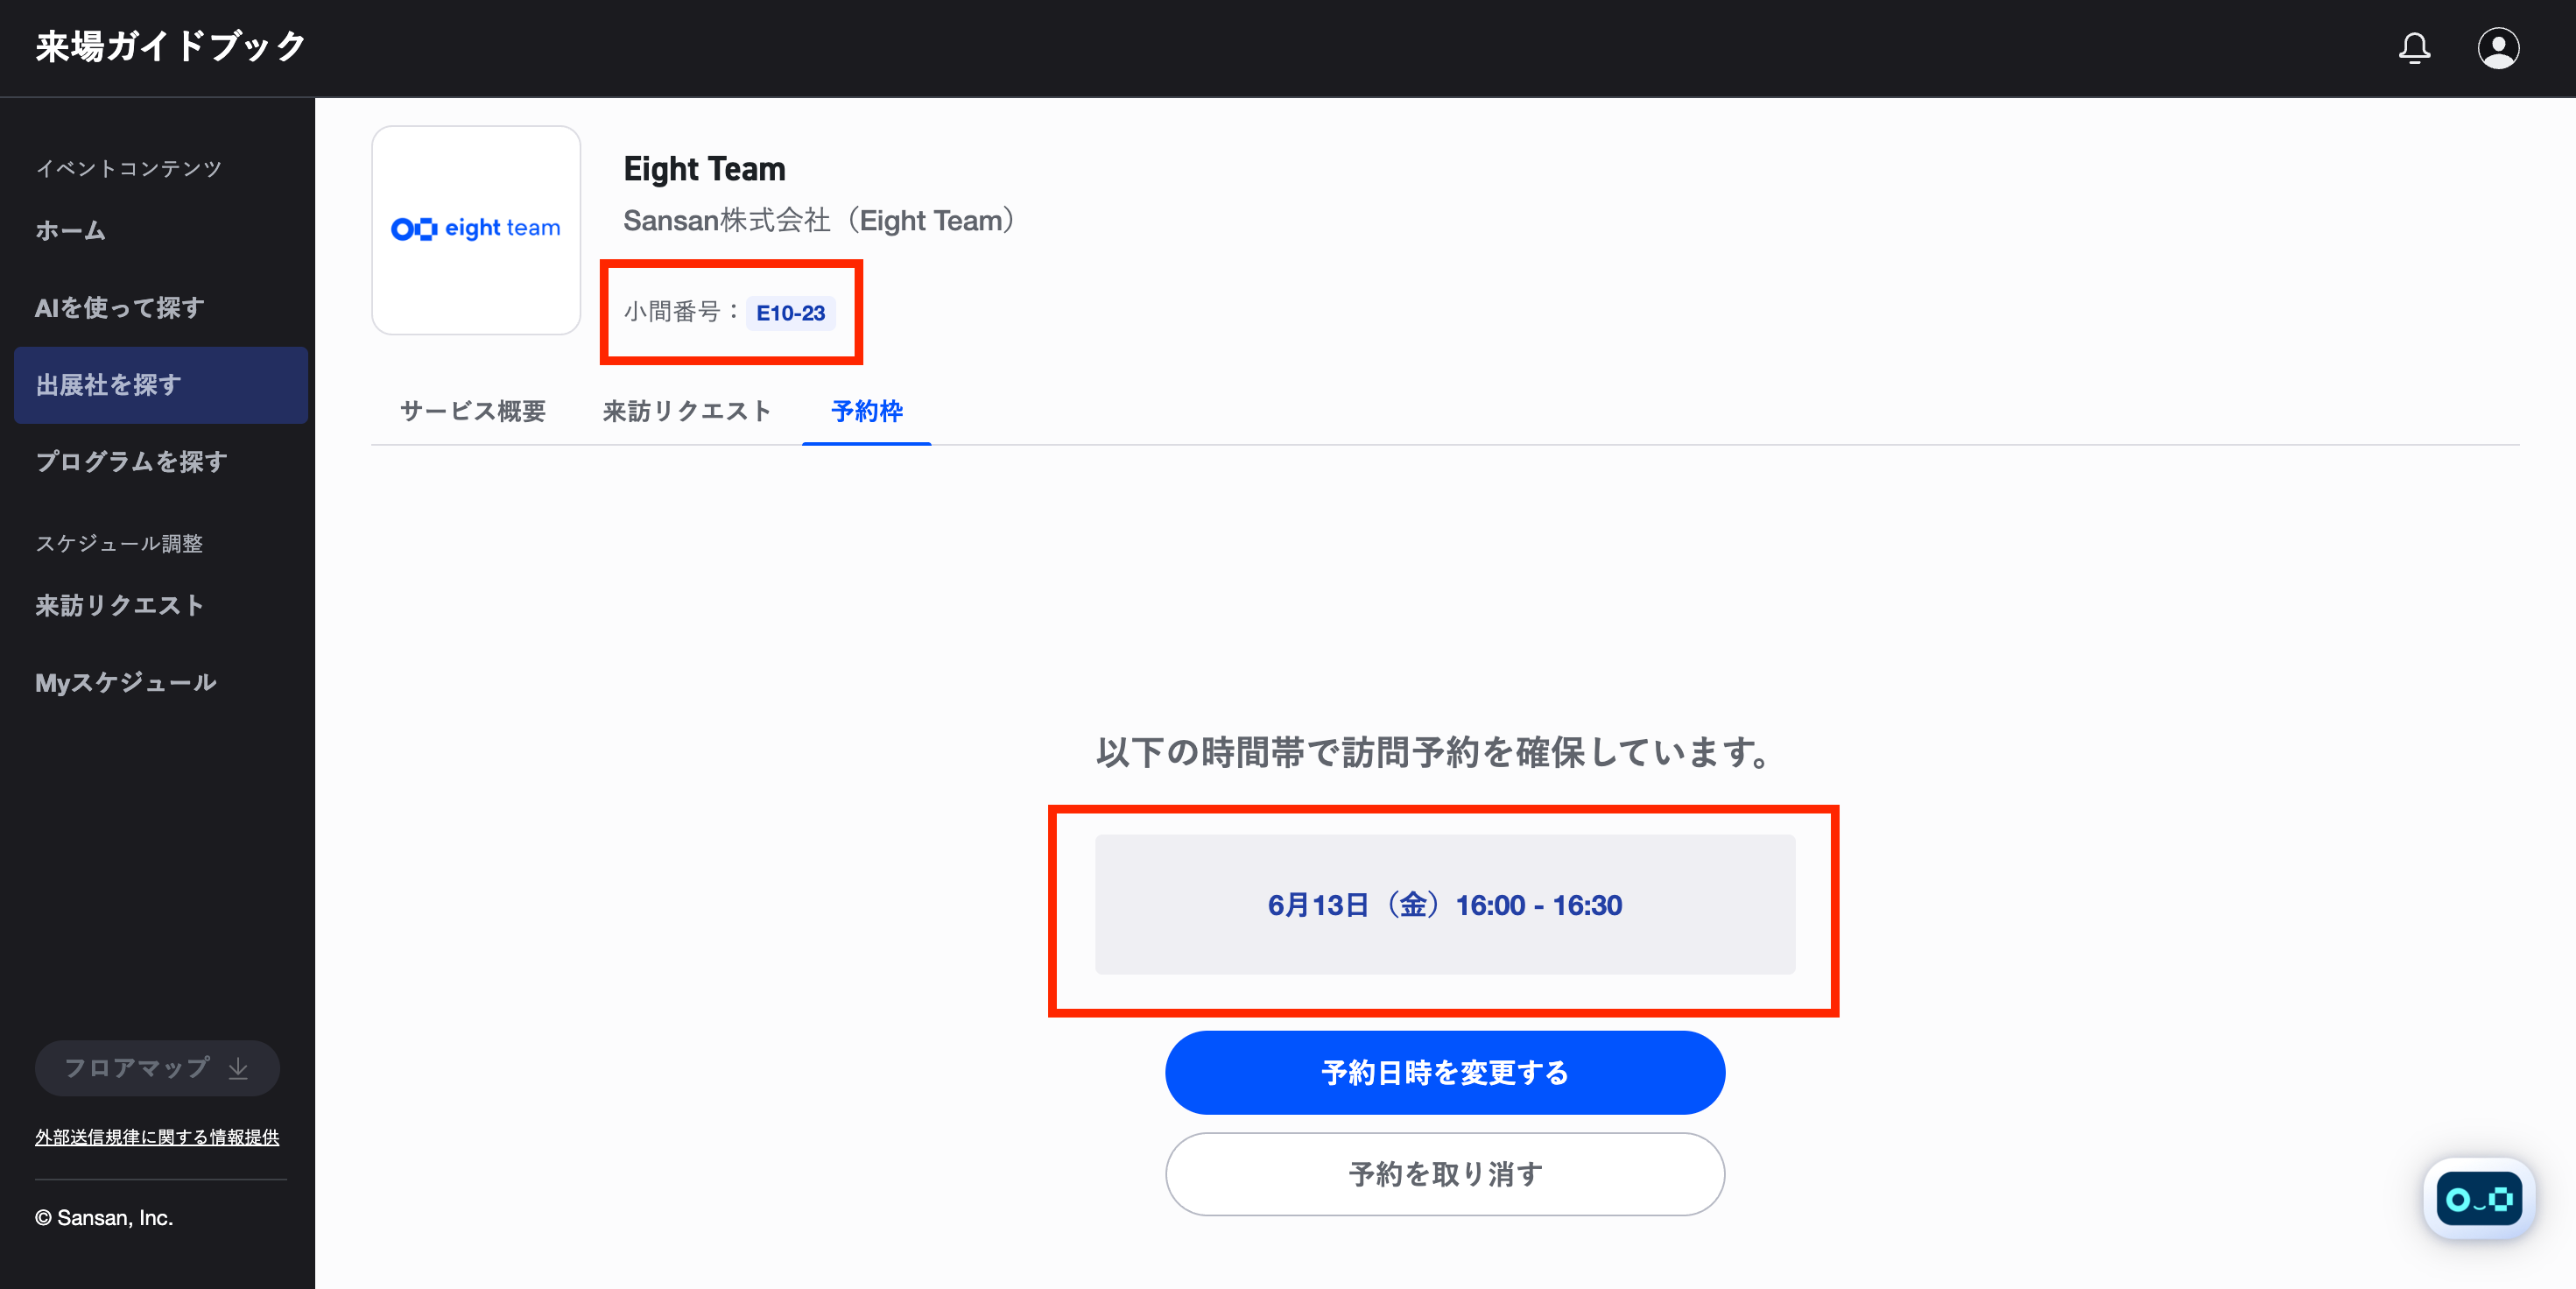Viewport: 2576px width, 1289px height.
Task: Click Sansan株式会社（Eight Team） company name
Action: 821,221
